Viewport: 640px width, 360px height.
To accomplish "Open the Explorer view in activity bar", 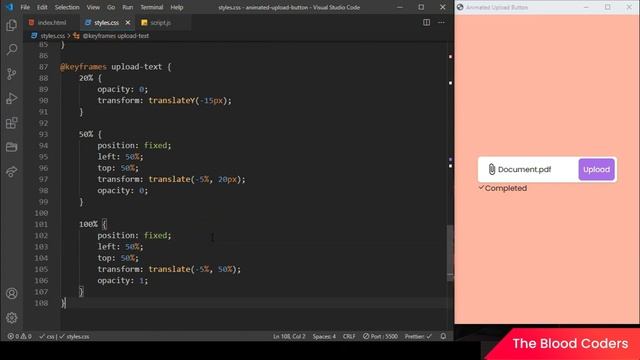I will click(x=11, y=25).
